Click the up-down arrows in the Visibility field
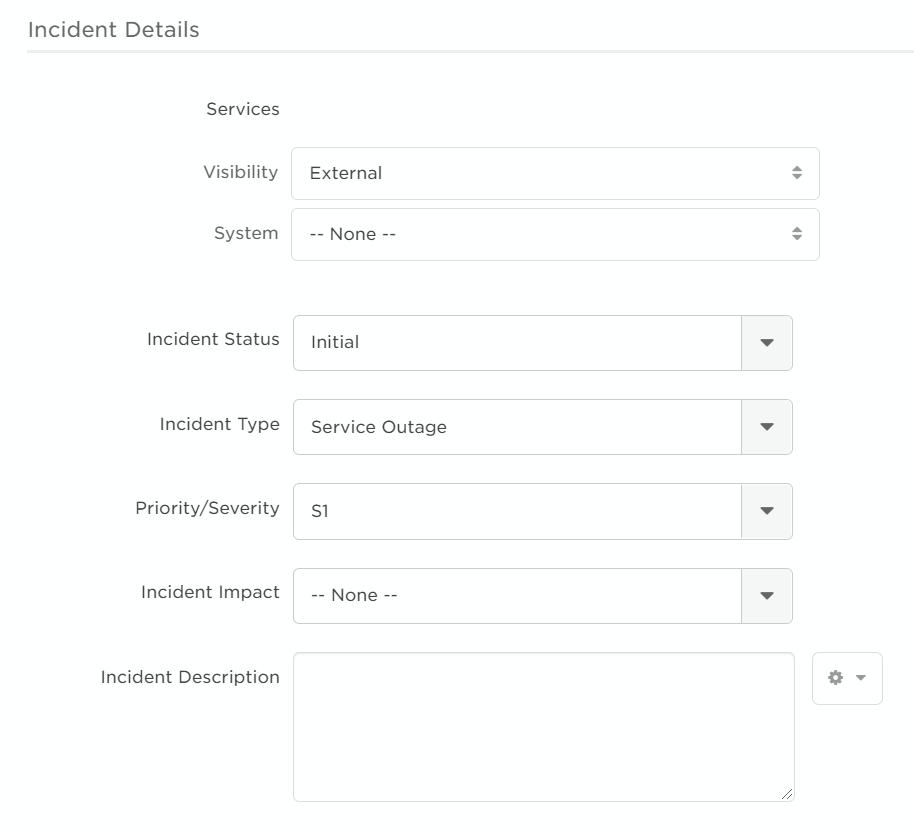Screen dimensions: 914x831 pyautogui.click(x=797, y=173)
